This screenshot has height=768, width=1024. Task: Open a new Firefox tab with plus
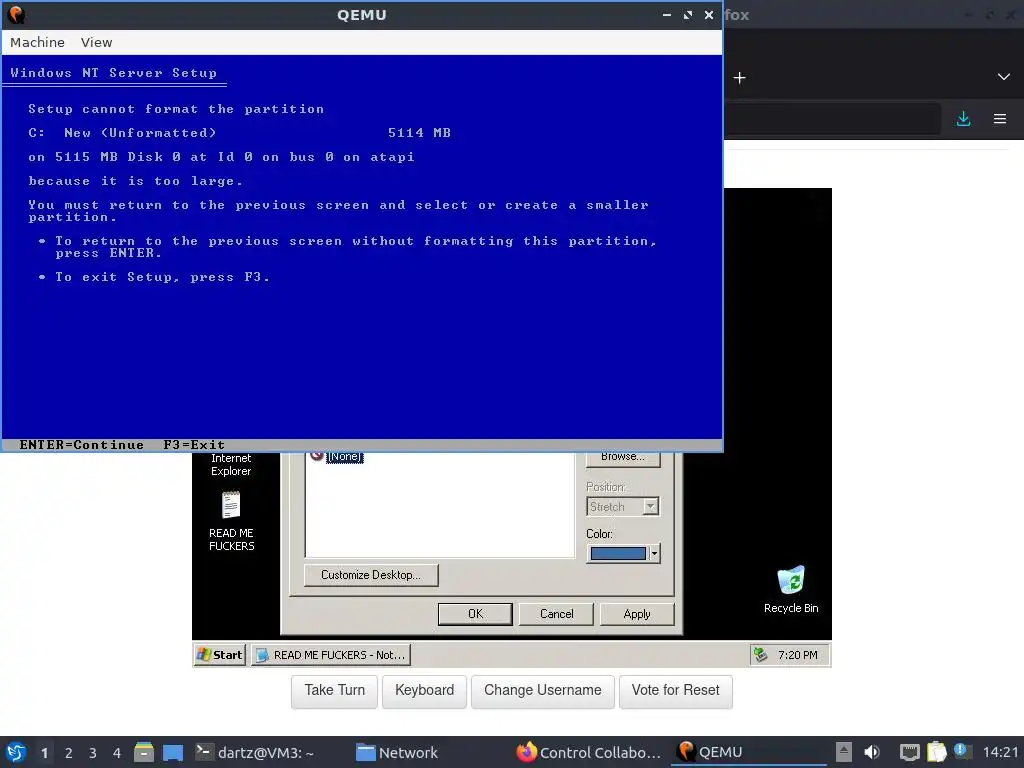pyautogui.click(x=739, y=78)
